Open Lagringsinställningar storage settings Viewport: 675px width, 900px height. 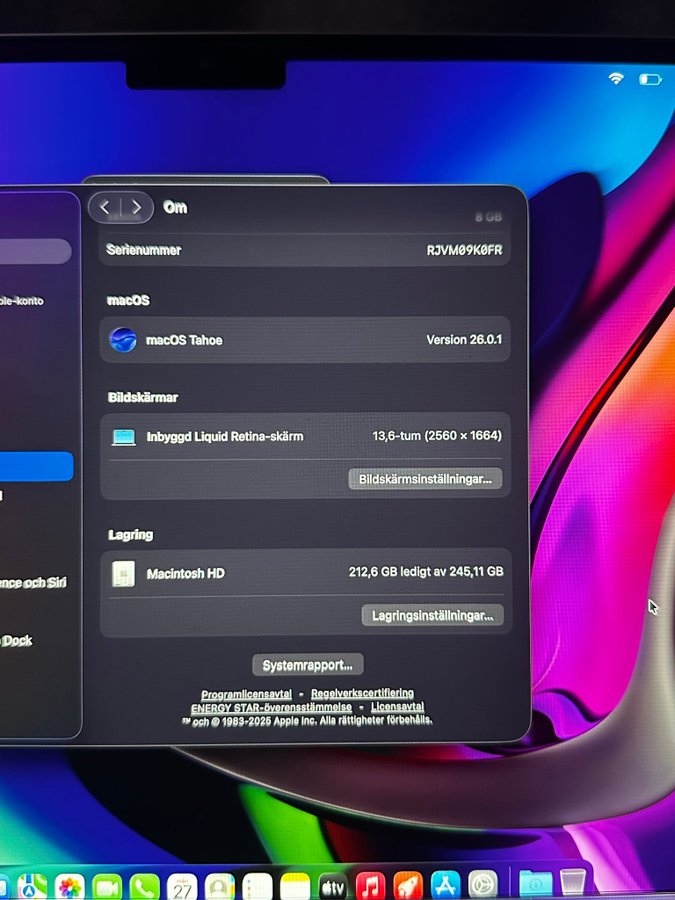coord(432,616)
